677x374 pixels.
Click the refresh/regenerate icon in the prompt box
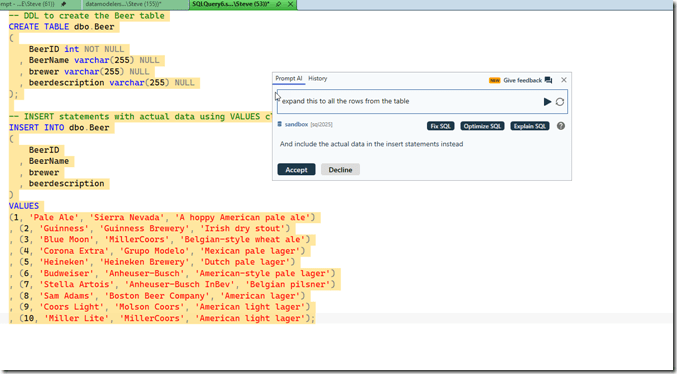(x=560, y=102)
